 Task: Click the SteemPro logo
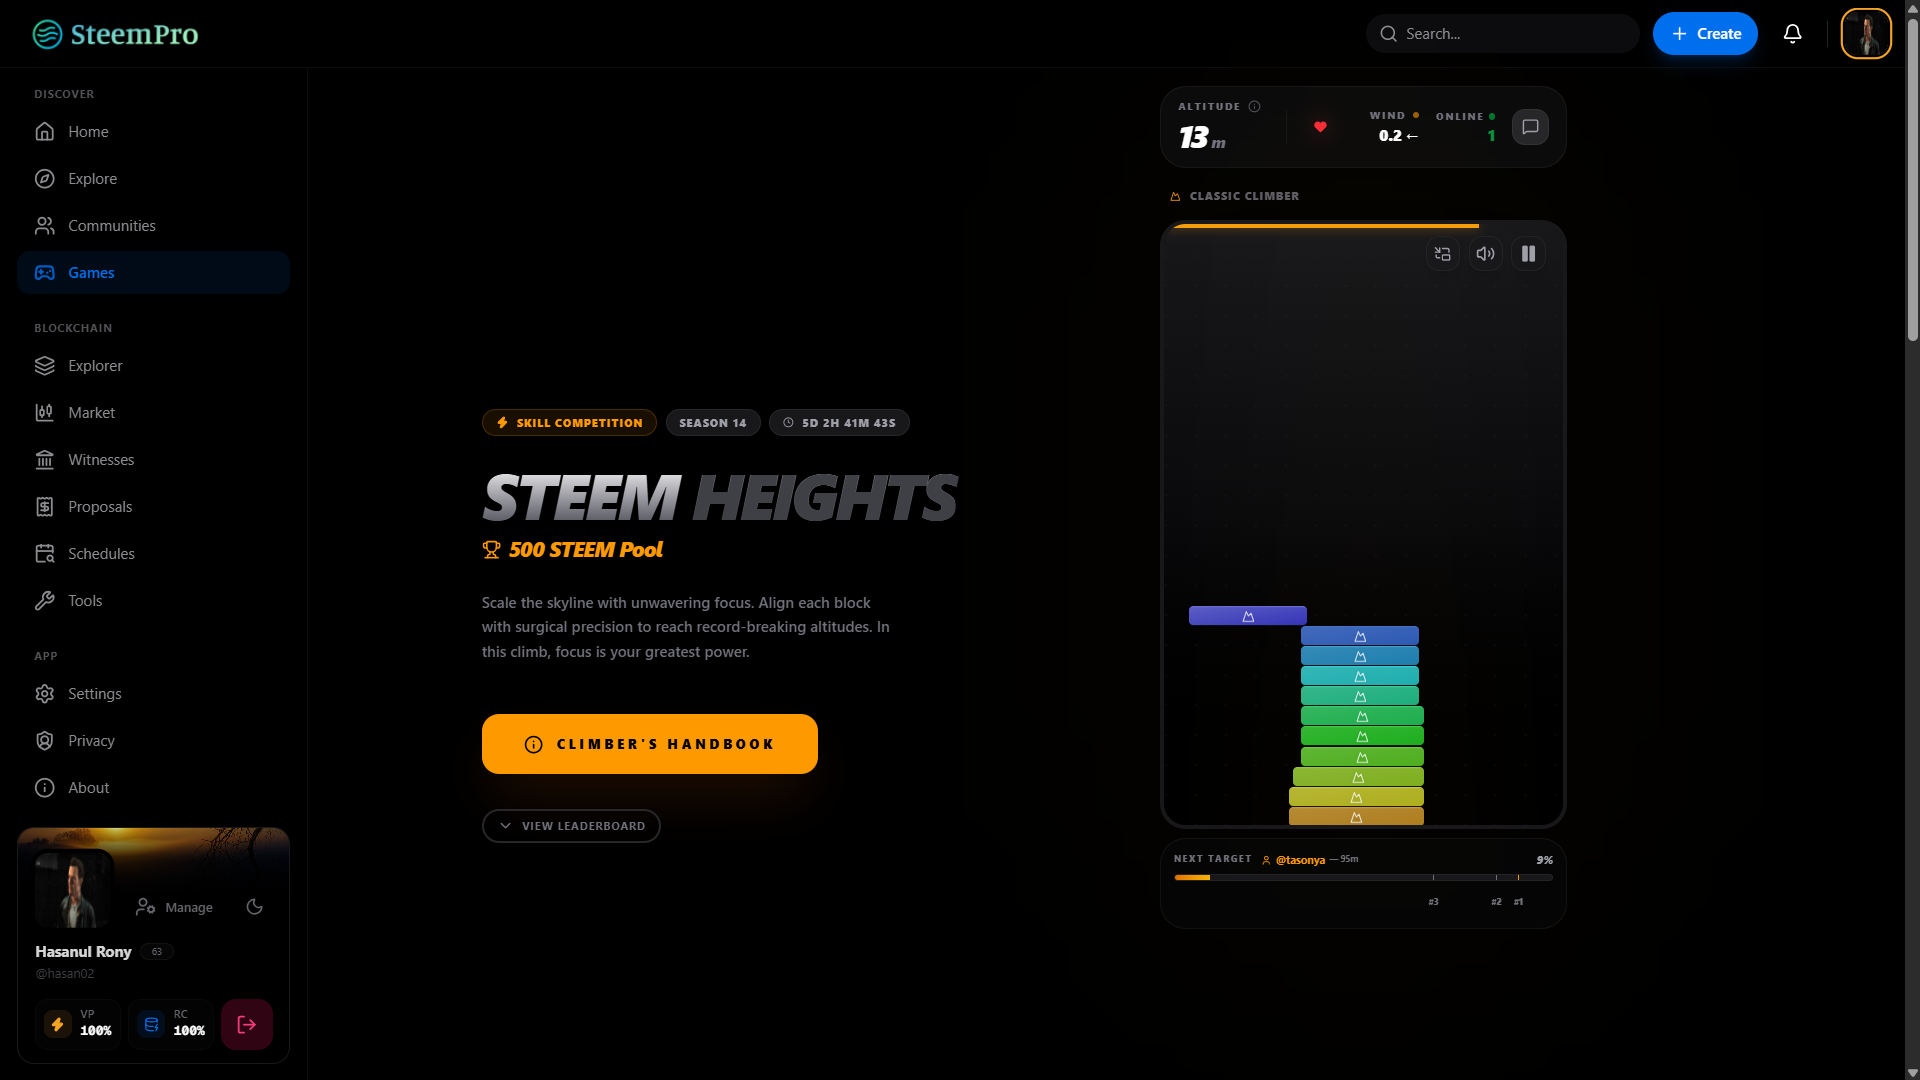[x=115, y=34]
